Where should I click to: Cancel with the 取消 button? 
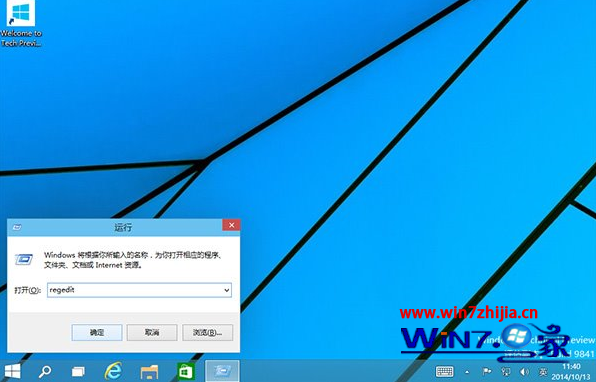pyautogui.click(x=152, y=333)
